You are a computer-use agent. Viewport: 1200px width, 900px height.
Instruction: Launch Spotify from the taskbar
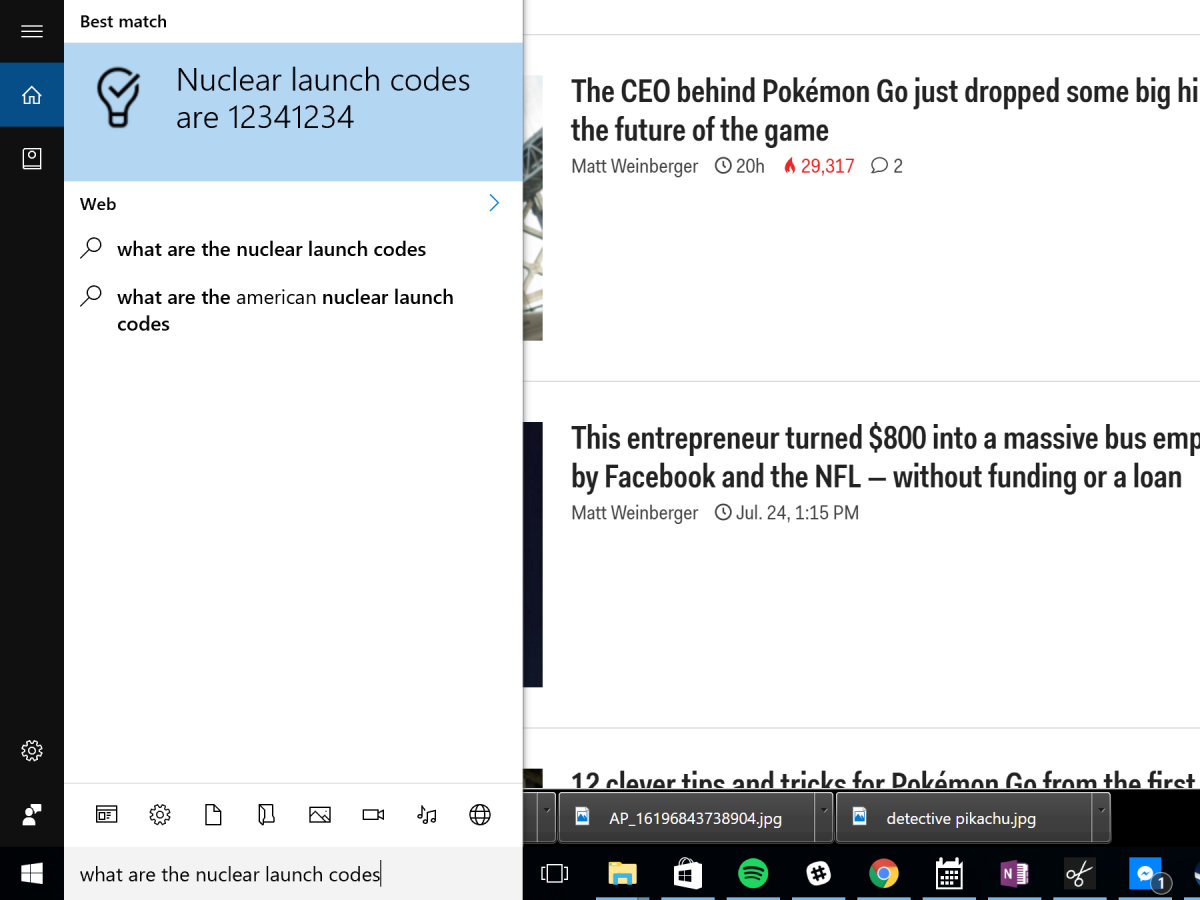(752, 874)
